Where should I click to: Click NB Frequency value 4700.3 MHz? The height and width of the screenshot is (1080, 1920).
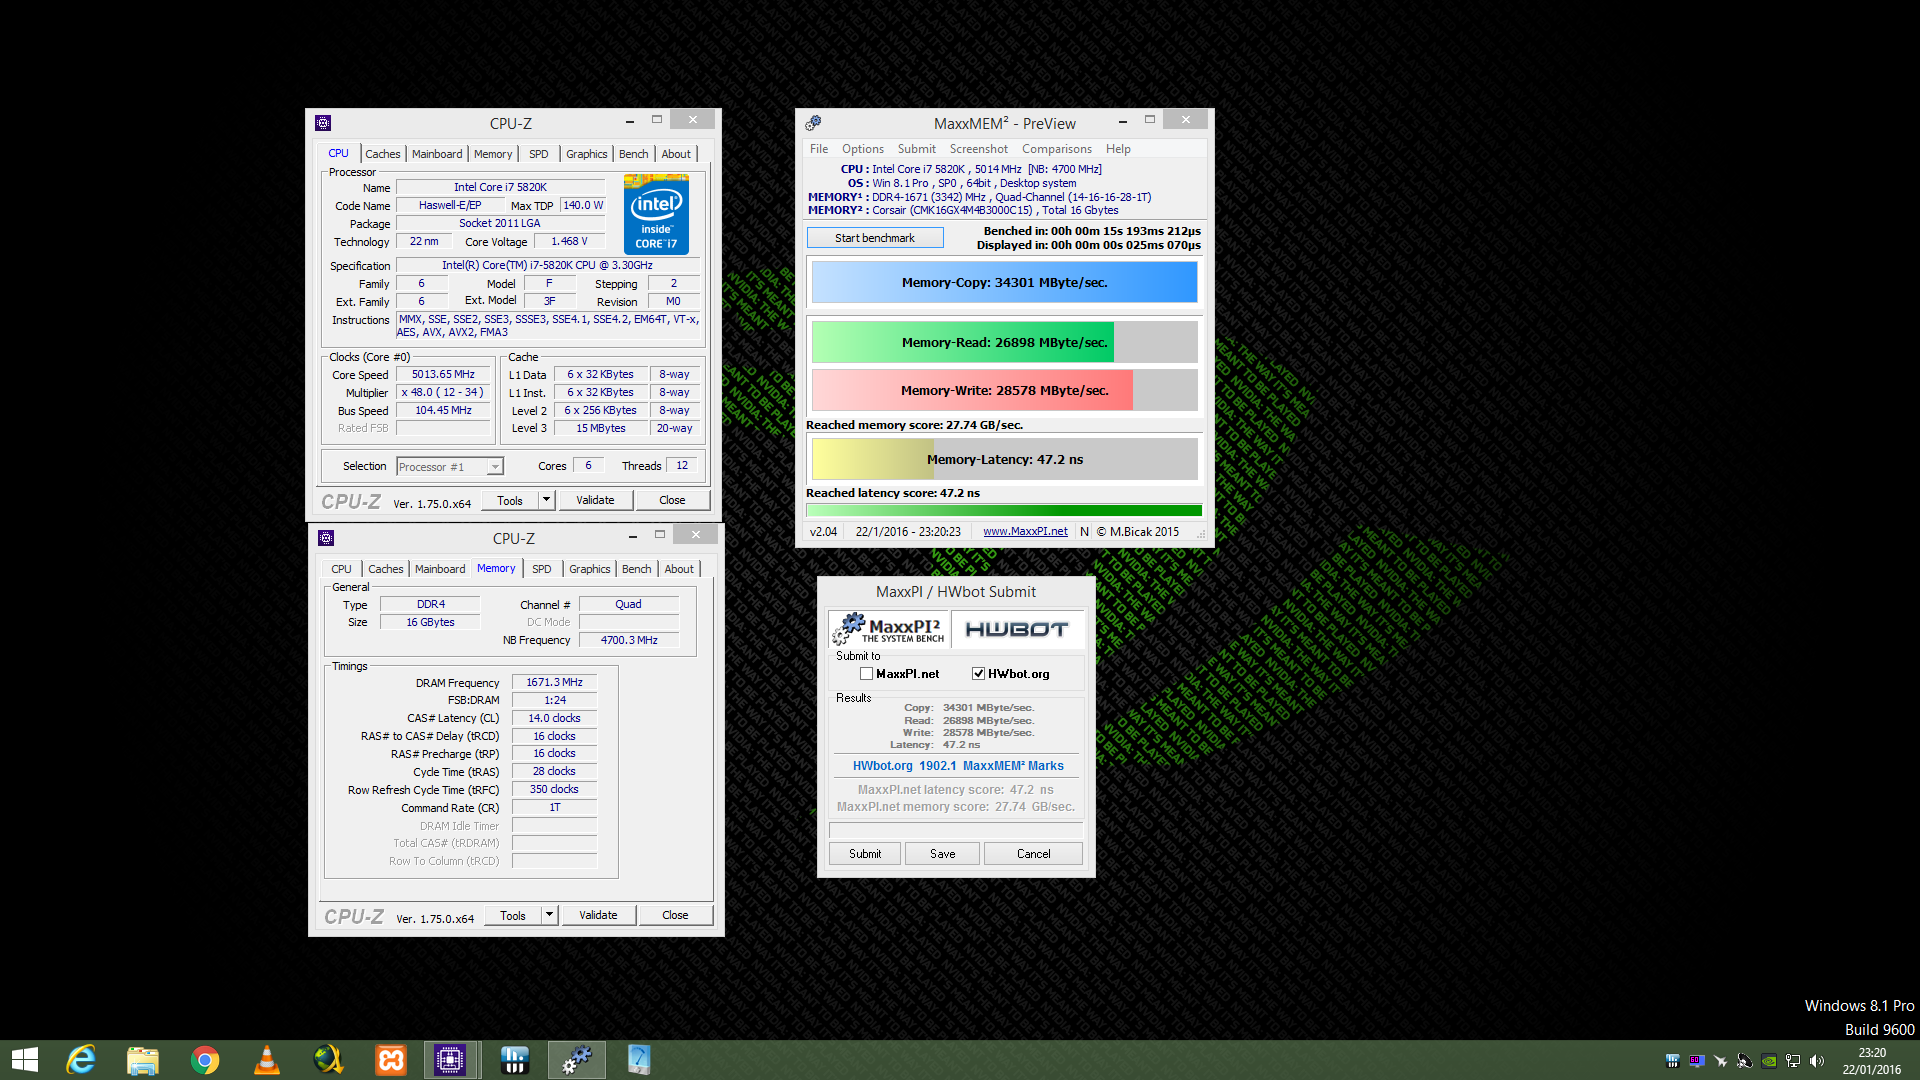(x=629, y=640)
